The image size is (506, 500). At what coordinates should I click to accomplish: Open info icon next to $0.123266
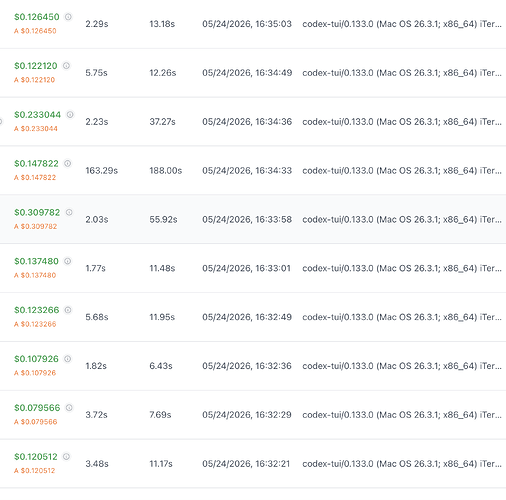pos(68,310)
